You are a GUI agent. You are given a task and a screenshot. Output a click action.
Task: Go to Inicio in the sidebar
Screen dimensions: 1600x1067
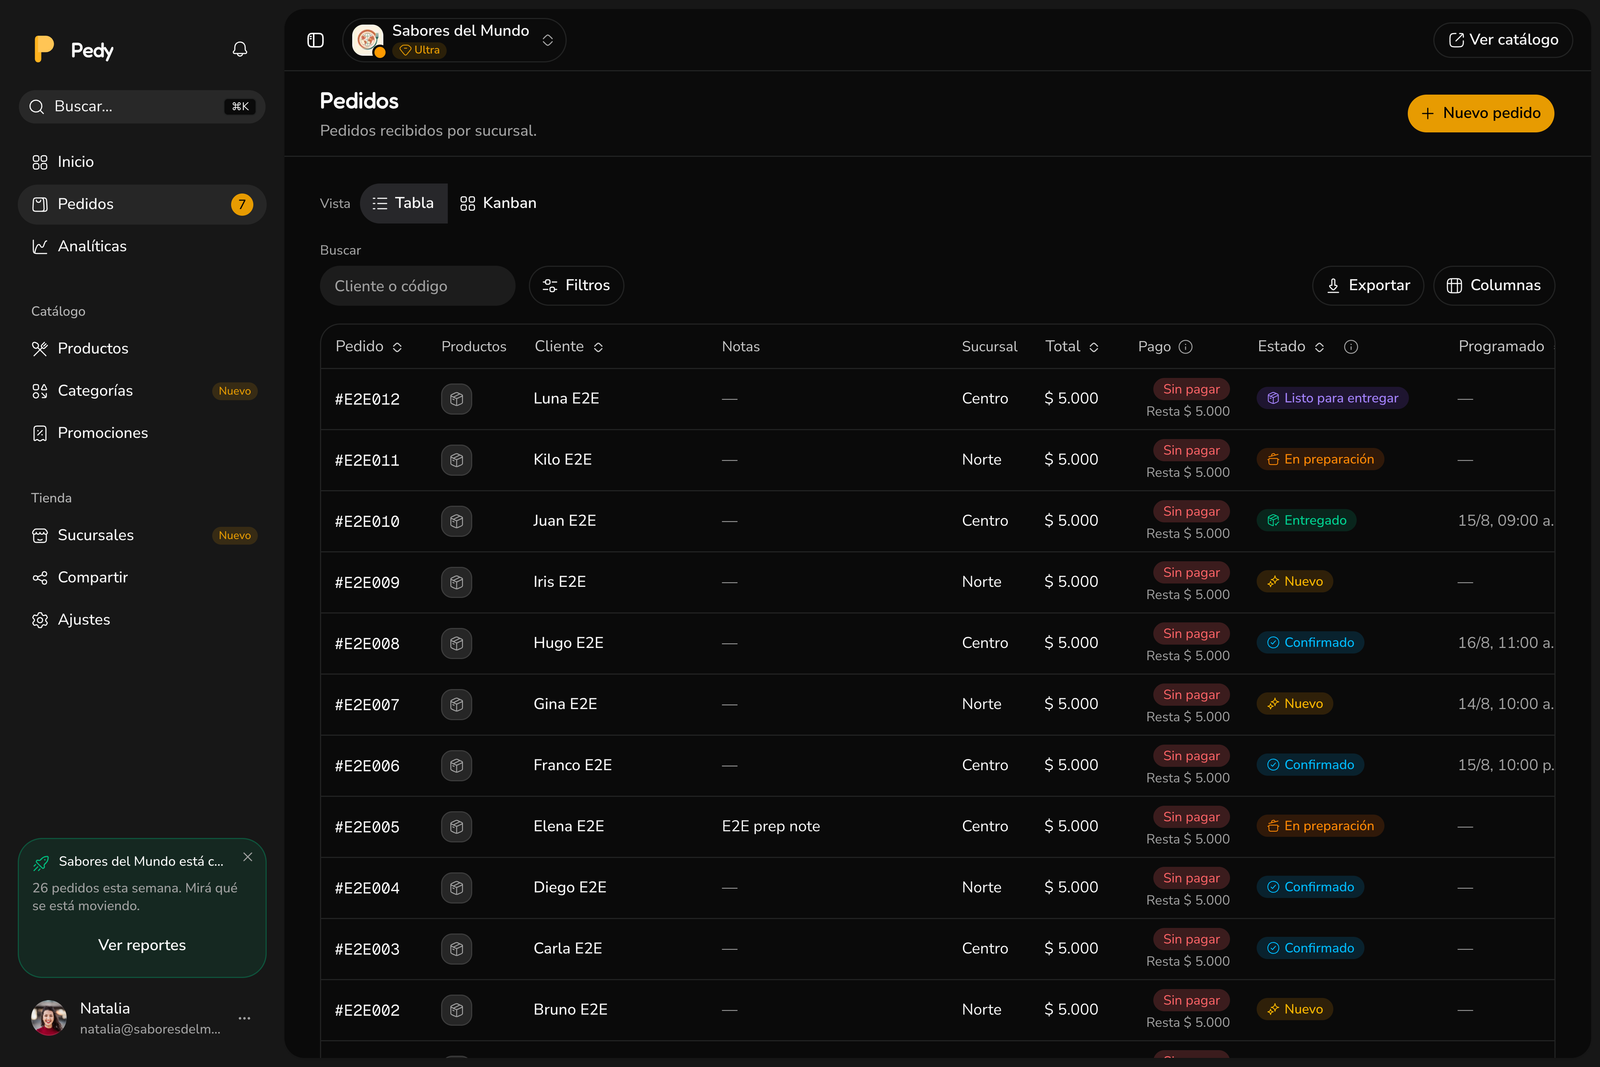(x=142, y=162)
